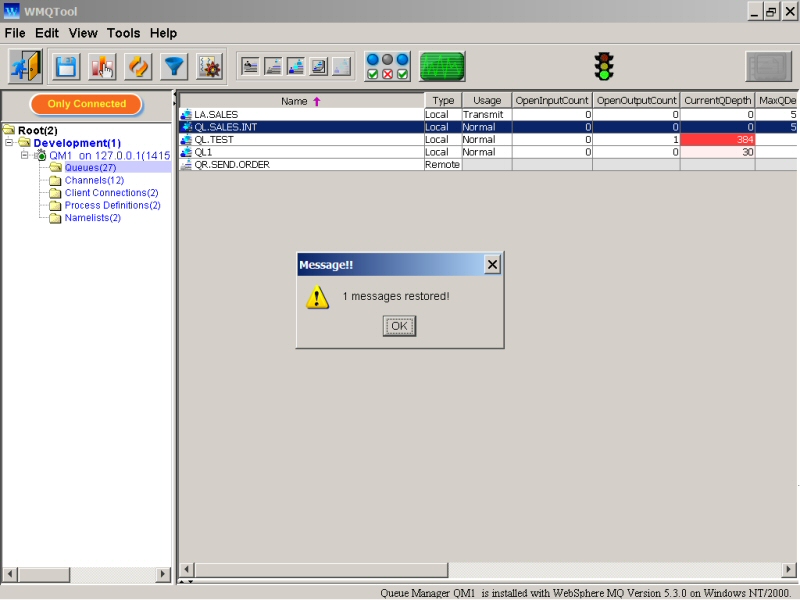
Task: Open the Channels(12) folder
Action: (x=94, y=180)
